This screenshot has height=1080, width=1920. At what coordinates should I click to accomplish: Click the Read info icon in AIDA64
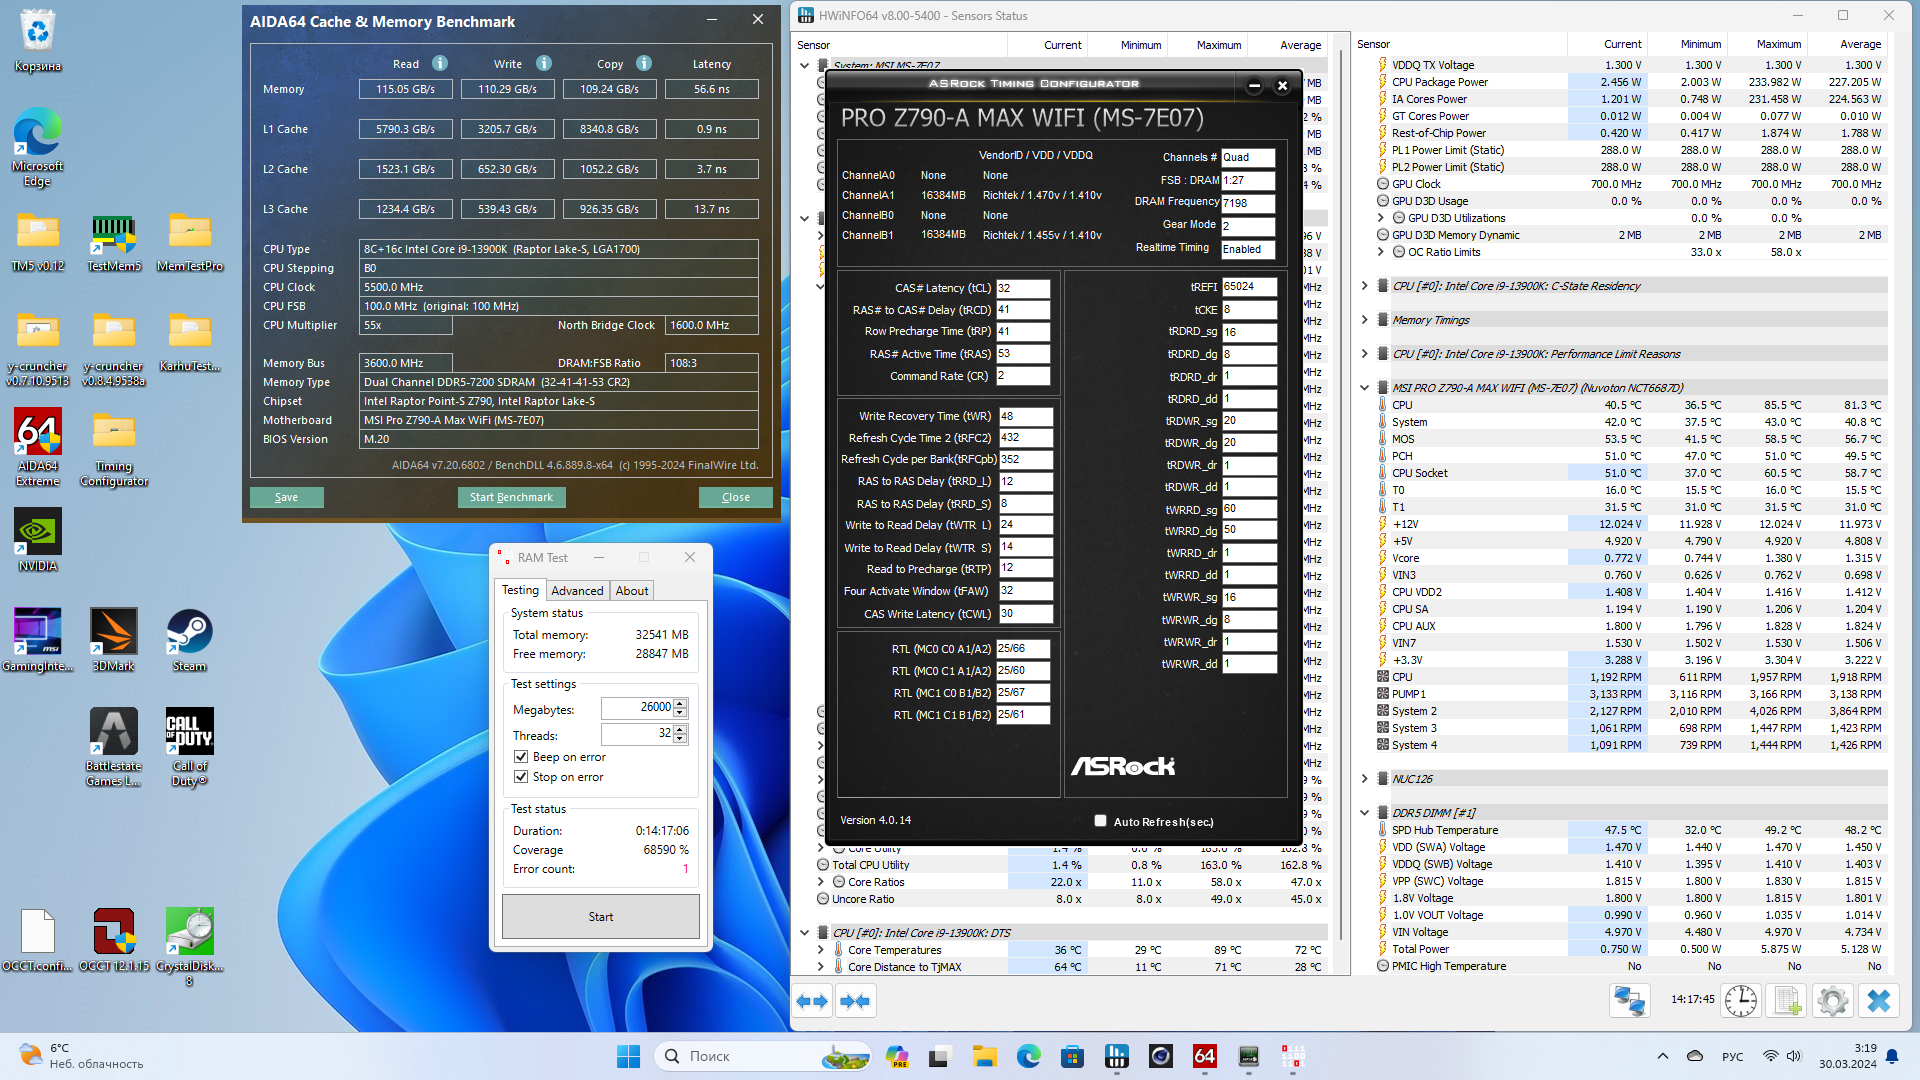click(440, 63)
